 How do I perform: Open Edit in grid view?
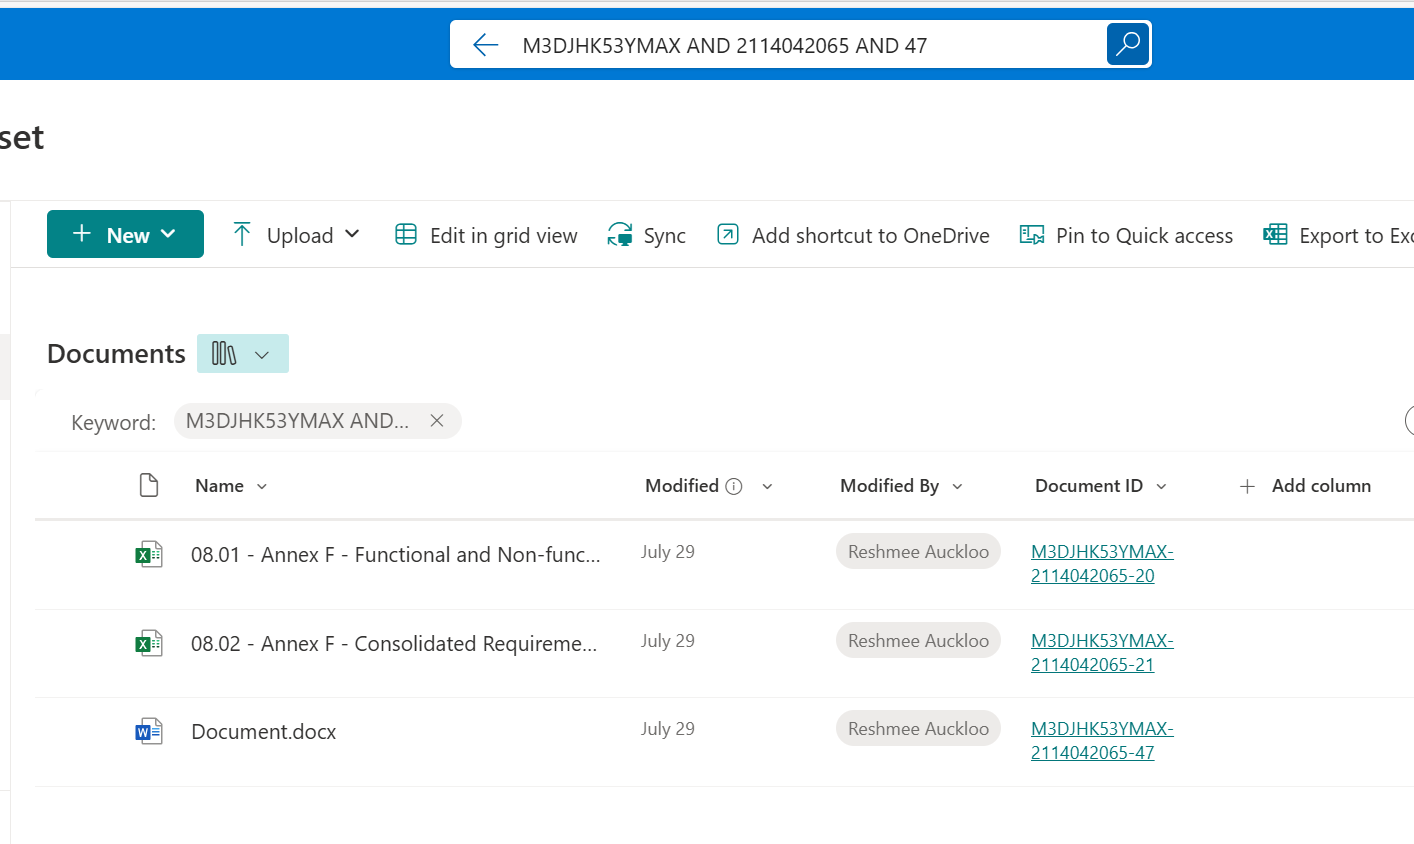487,235
